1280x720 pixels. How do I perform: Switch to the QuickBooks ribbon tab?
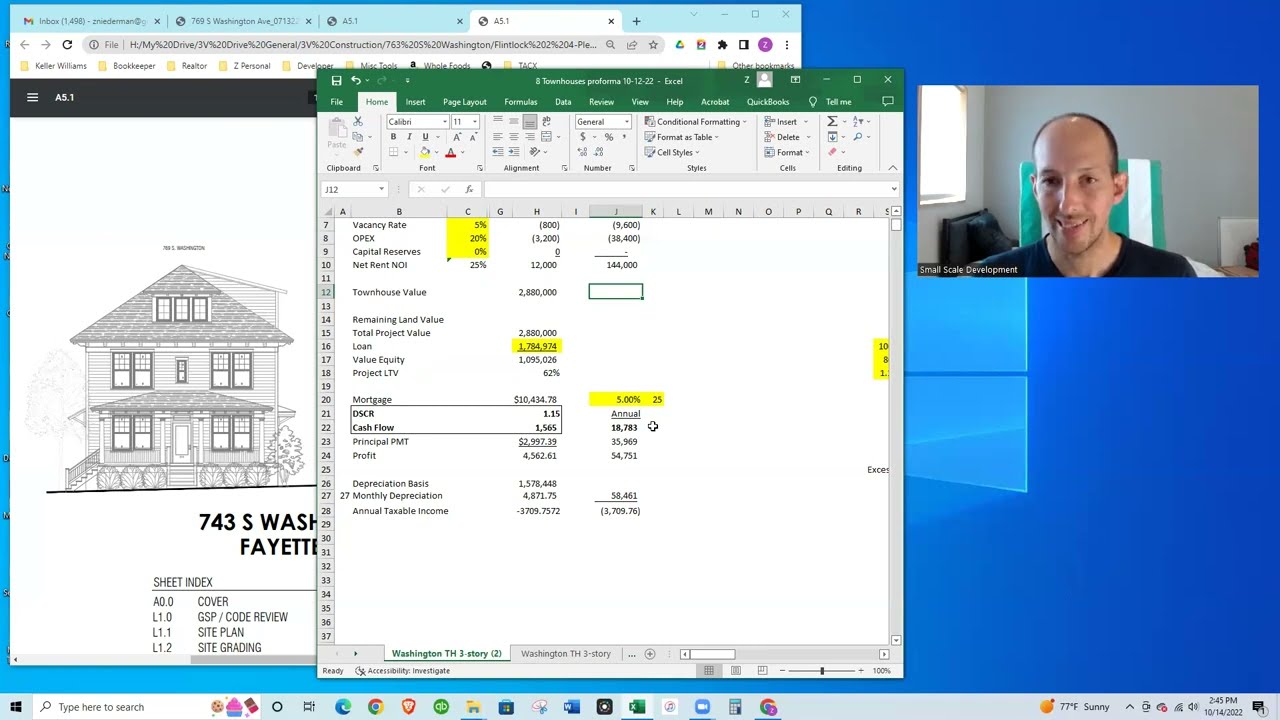coord(768,102)
